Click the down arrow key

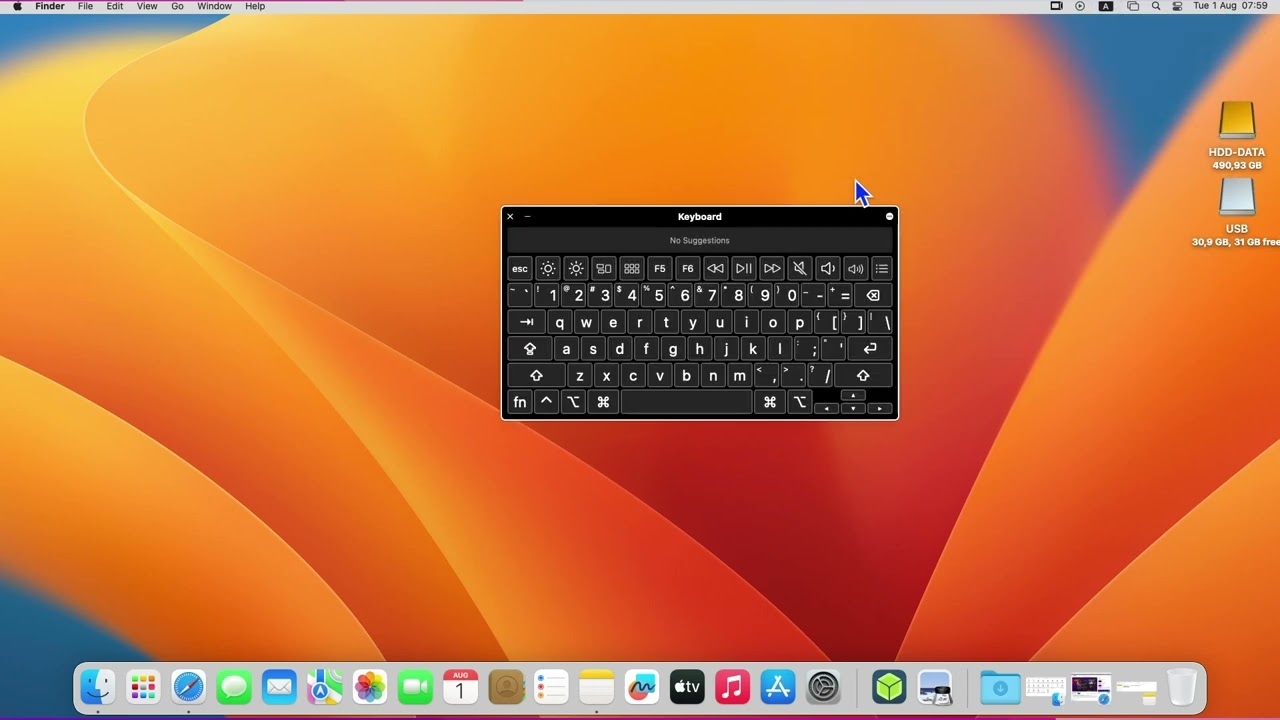[x=853, y=408]
